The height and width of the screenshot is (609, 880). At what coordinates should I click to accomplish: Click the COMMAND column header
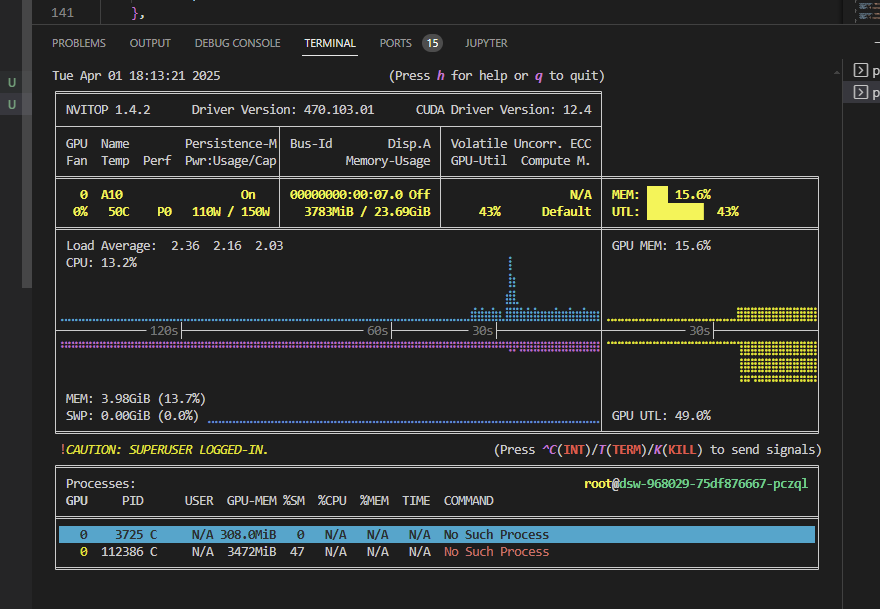(469, 501)
